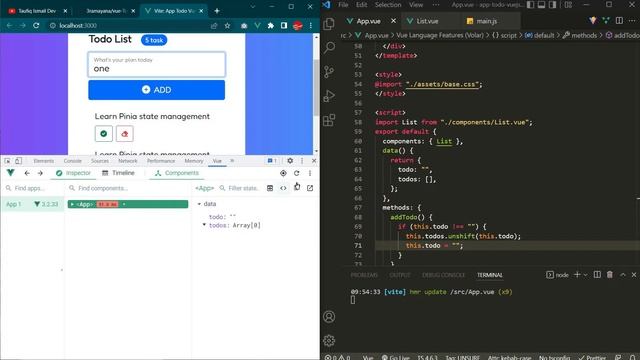Toggle VS Code primary sidebar layout

(530, 5)
